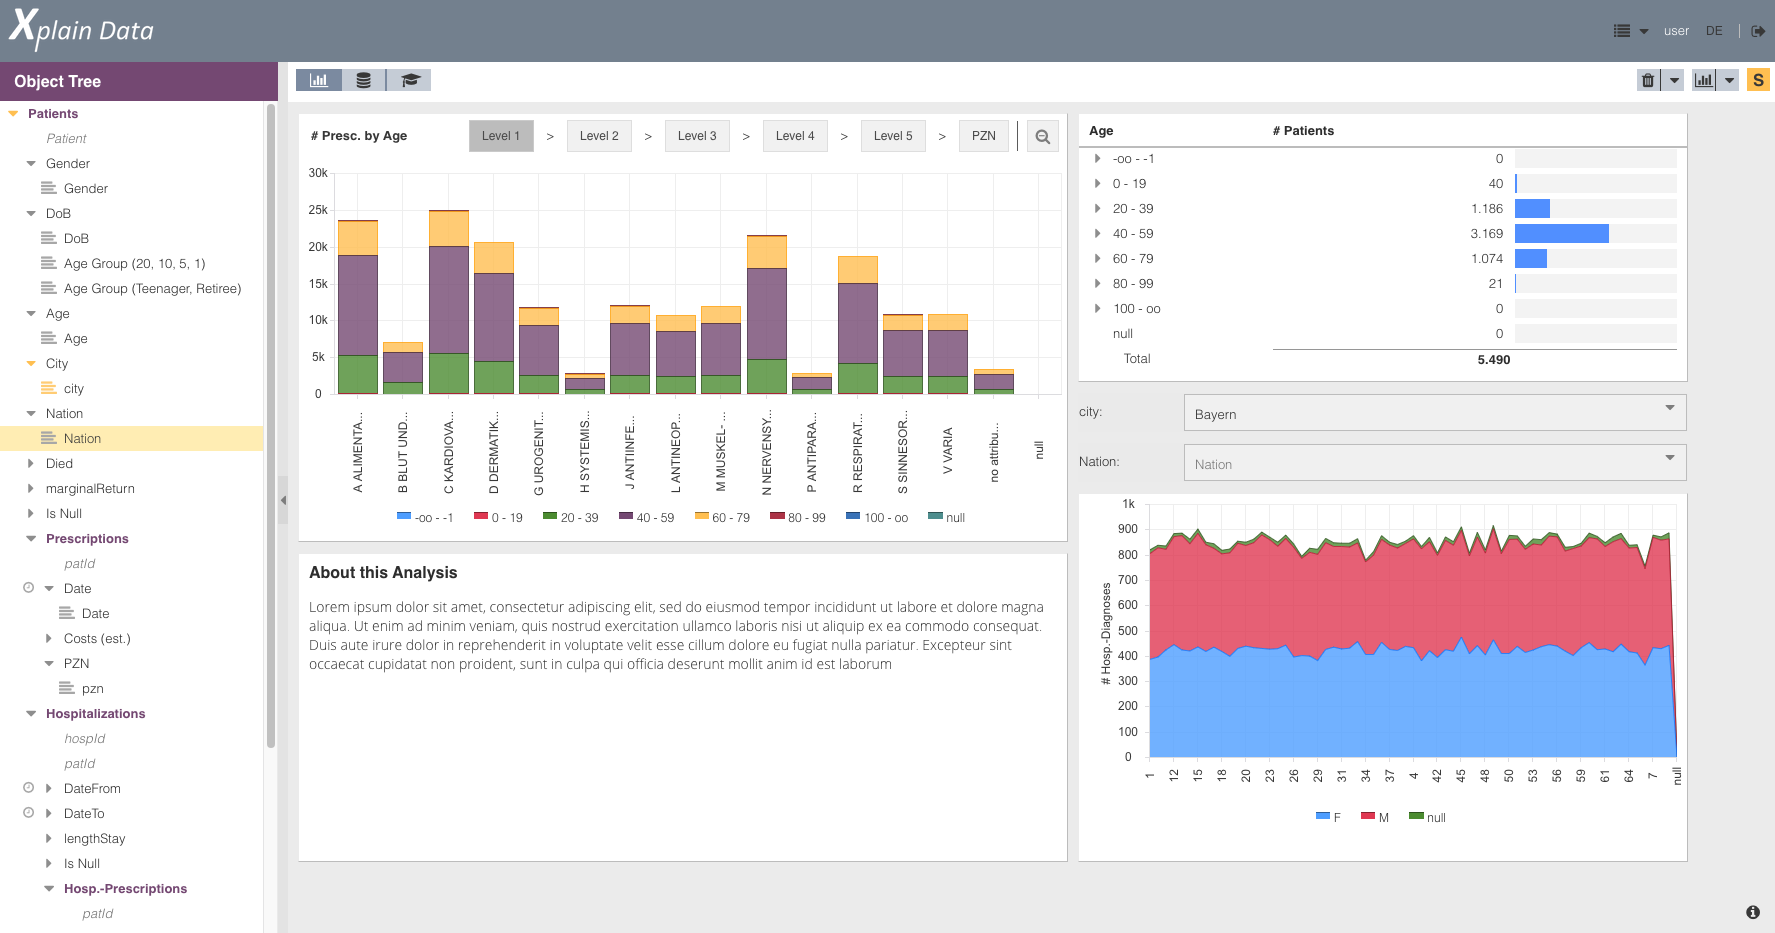Click the logout icon in header
1775x933 pixels.
pyautogui.click(x=1758, y=31)
